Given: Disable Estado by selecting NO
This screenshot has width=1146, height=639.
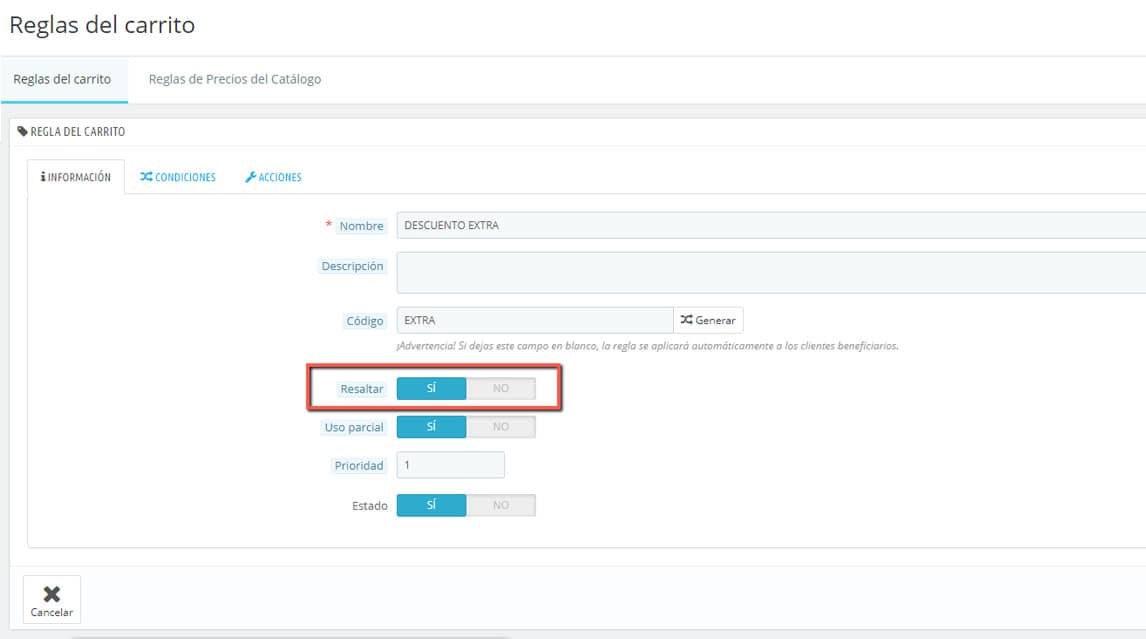Looking at the screenshot, I should [500, 505].
